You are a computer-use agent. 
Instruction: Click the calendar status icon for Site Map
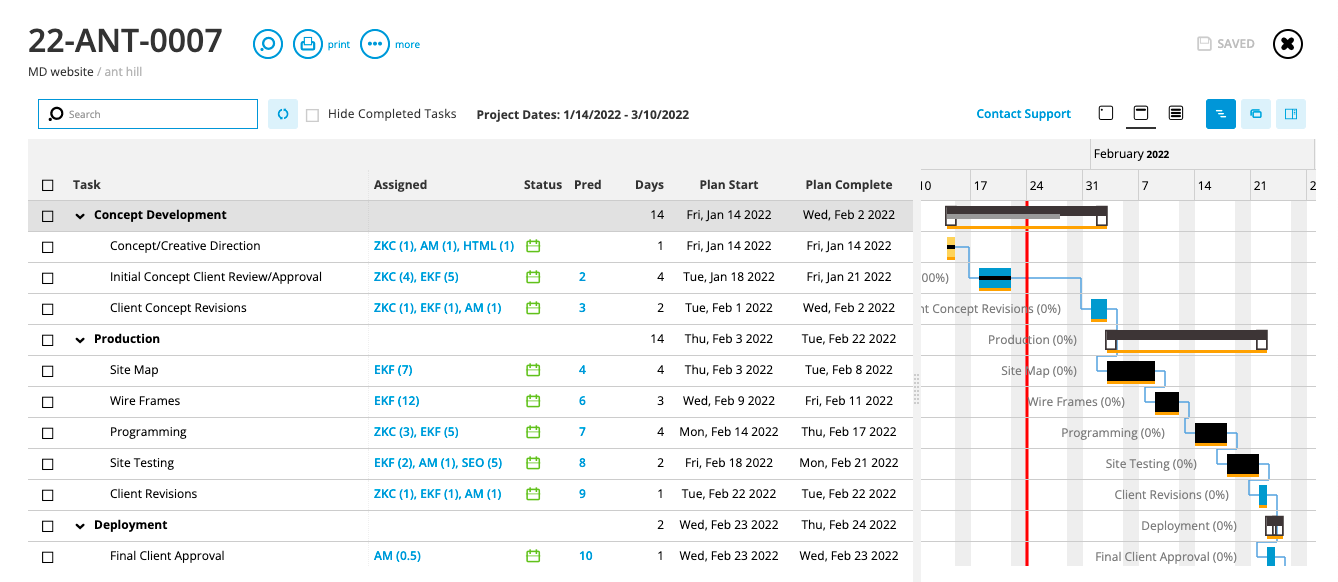pyautogui.click(x=533, y=370)
